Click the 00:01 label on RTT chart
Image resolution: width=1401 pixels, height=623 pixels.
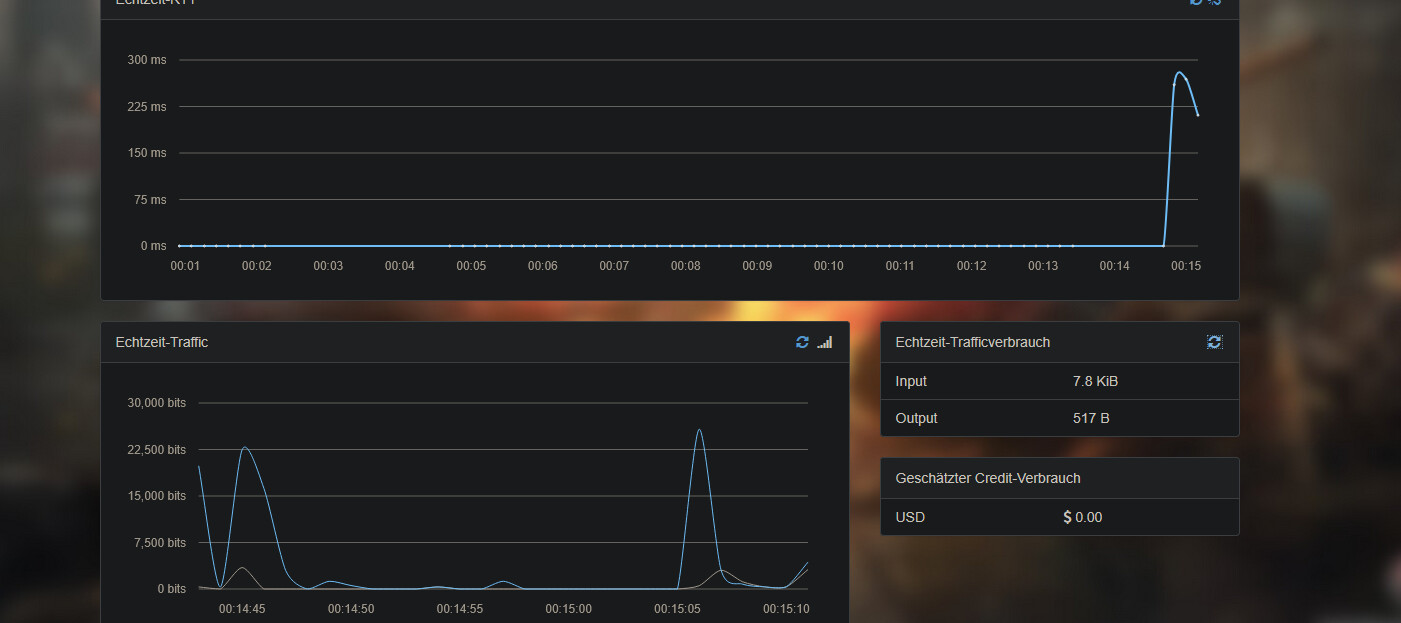point(185,266)
